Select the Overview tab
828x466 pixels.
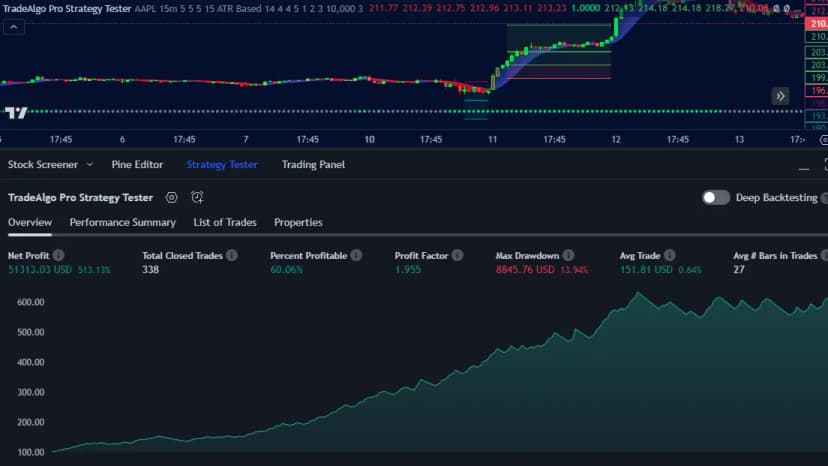pos(30,222)
